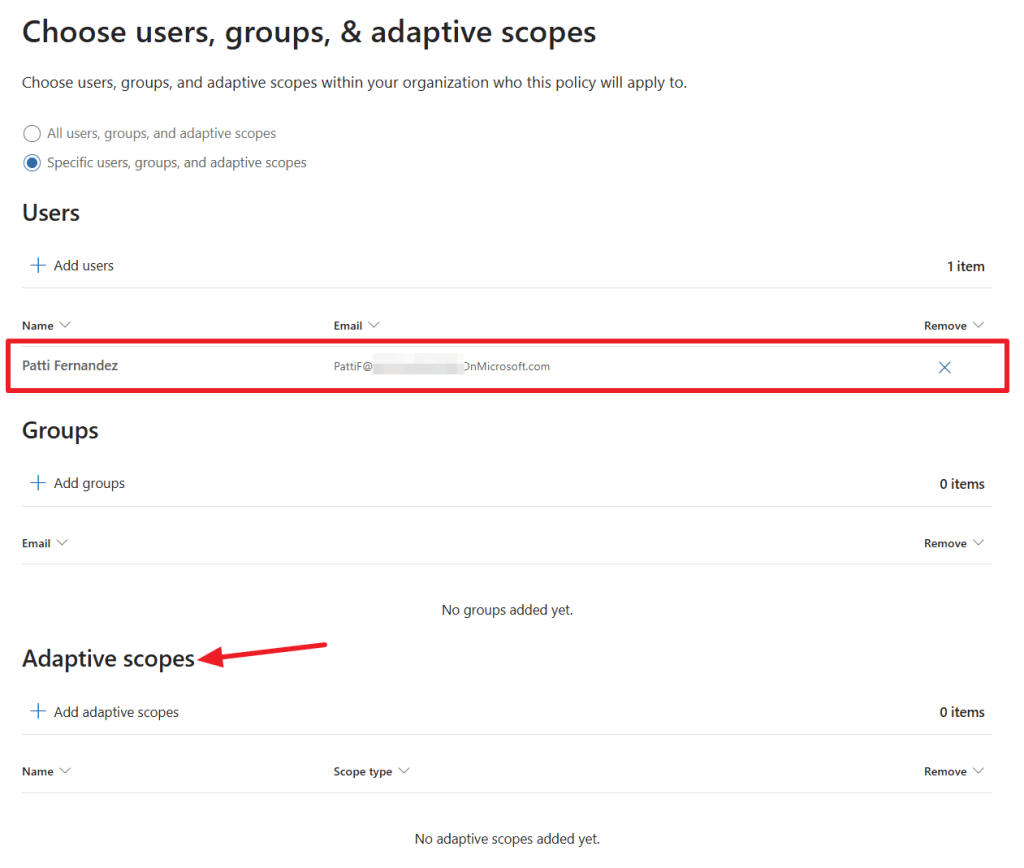Open the Remove column dropdown in Users table
The width and height of the screenshot is (1024, 868).
[x=978, y=325]
